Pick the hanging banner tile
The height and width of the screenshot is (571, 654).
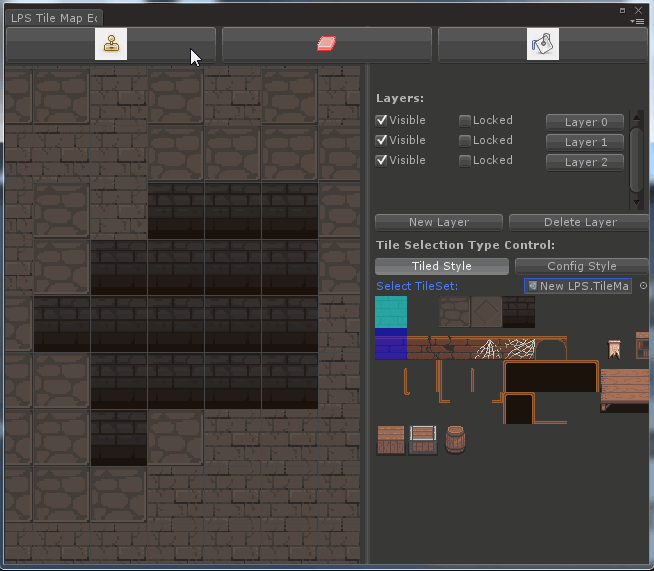(614, 350)
